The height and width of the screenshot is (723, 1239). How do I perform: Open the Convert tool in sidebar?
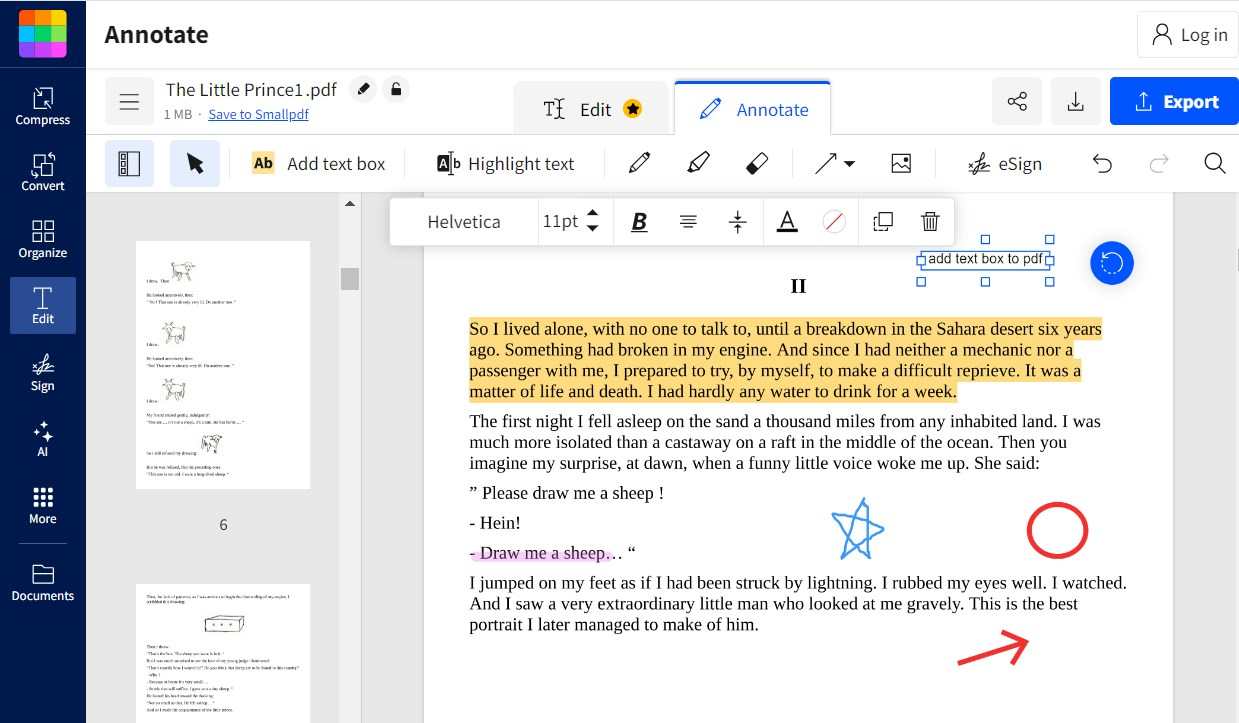point(43,172)
